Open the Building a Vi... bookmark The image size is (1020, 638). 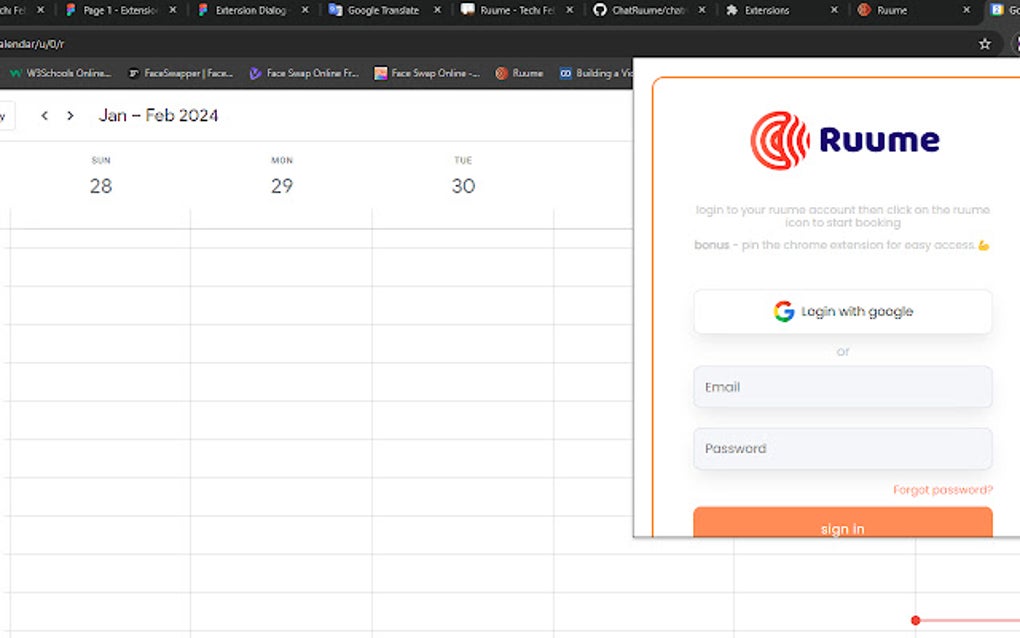click(x=595, y=73)
